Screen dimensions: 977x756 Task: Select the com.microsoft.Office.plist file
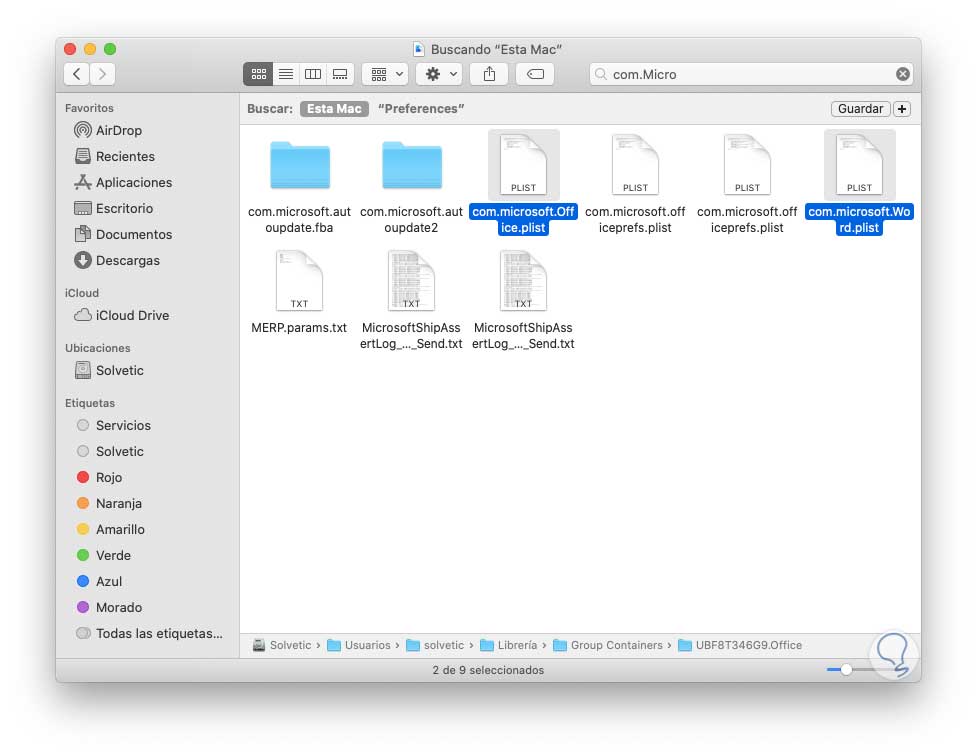pos(523,165)
